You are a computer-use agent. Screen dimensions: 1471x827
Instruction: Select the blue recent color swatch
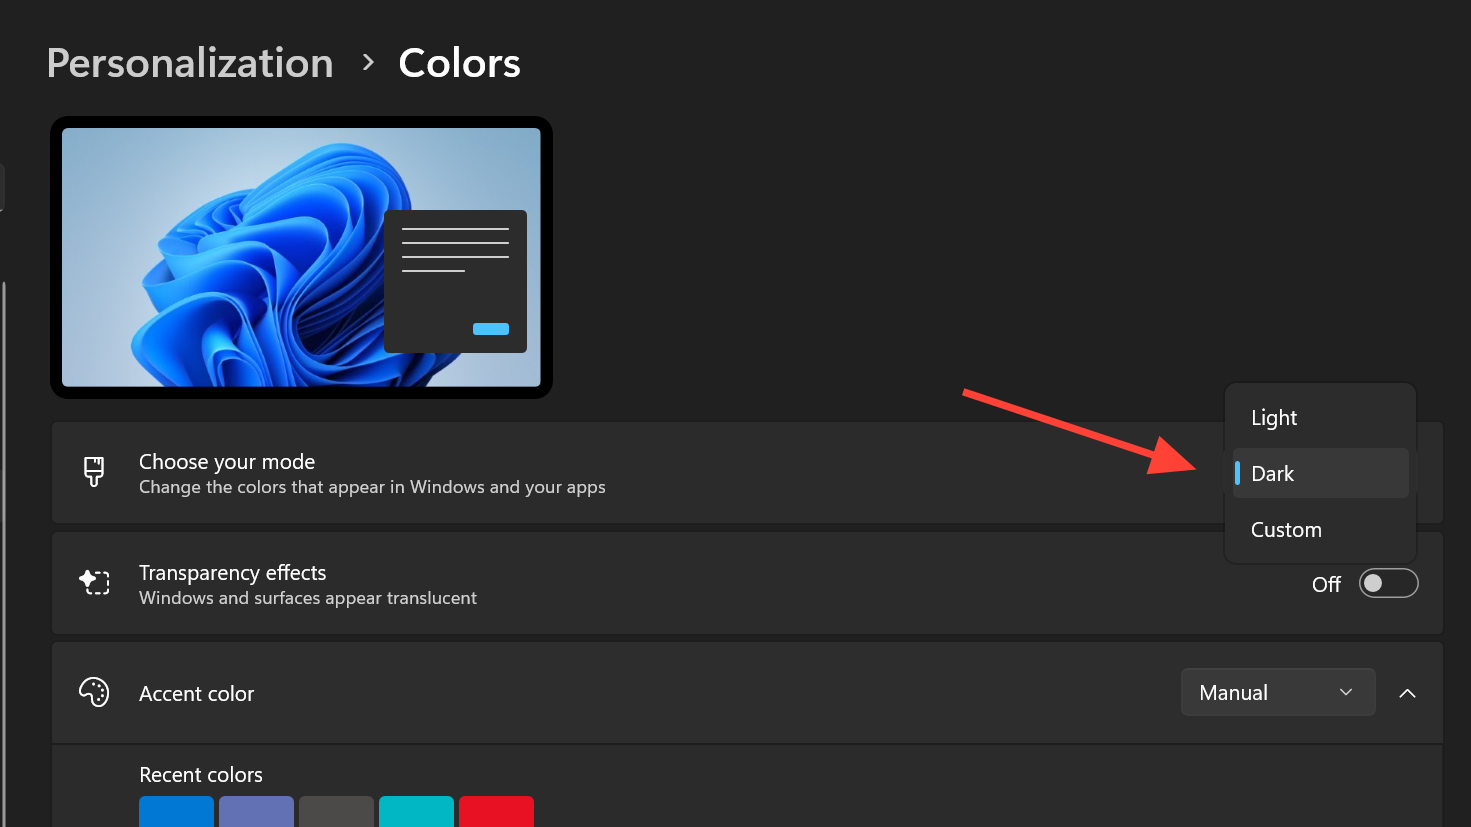176,812
